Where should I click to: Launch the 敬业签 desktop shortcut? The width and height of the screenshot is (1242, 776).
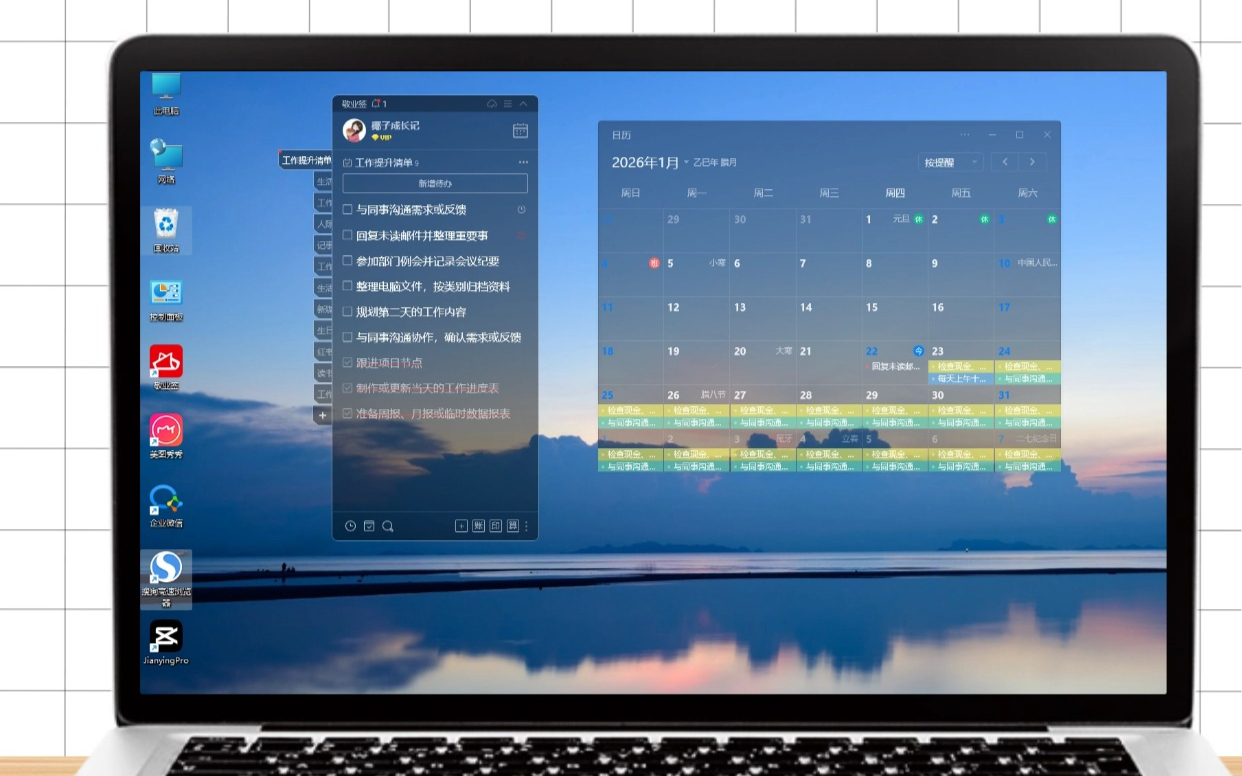coord(166,368)
